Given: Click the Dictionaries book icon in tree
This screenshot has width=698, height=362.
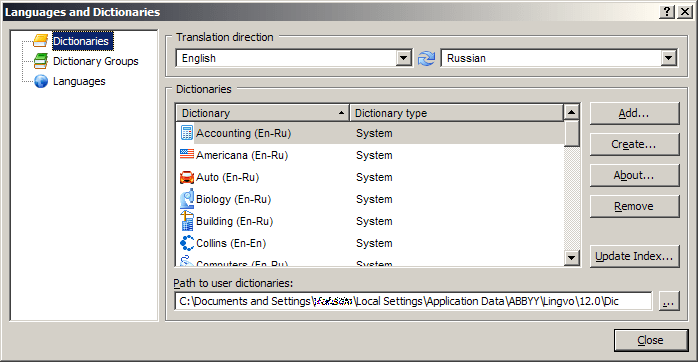Looking at the screenshot, I should 41,41.
